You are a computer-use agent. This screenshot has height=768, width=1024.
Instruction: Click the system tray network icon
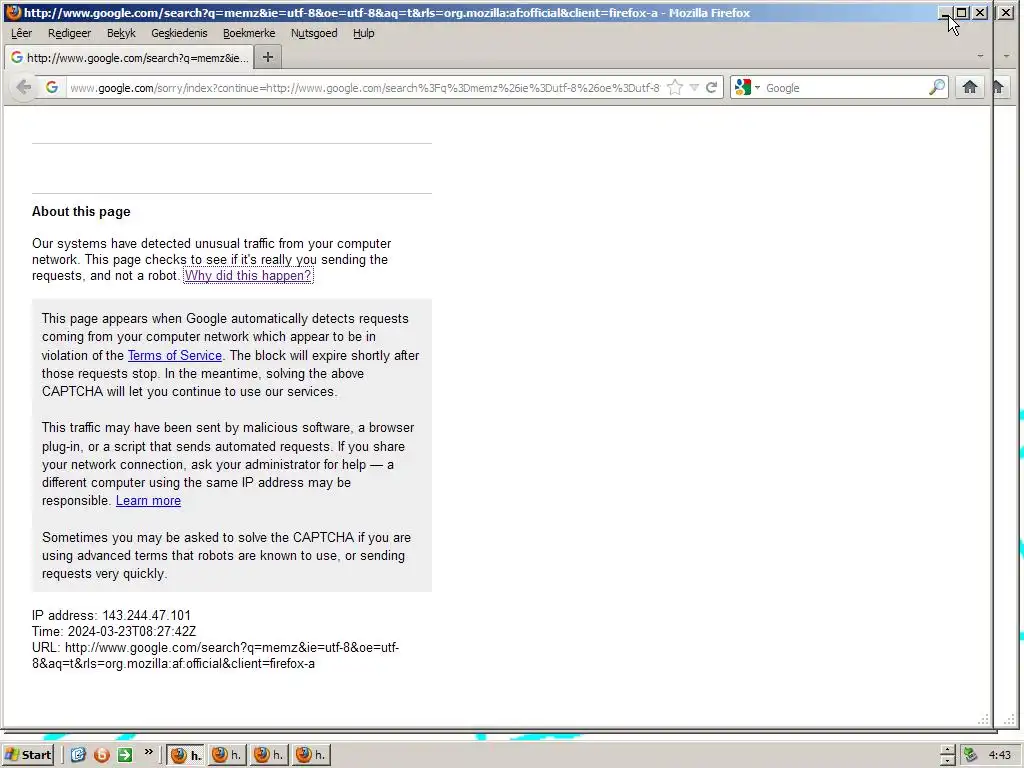(x=970, y=755)
